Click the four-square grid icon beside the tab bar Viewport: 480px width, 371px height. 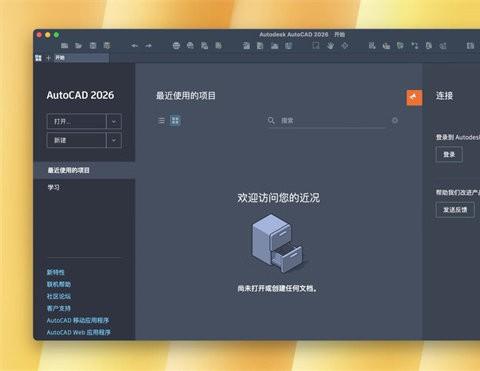38,58
